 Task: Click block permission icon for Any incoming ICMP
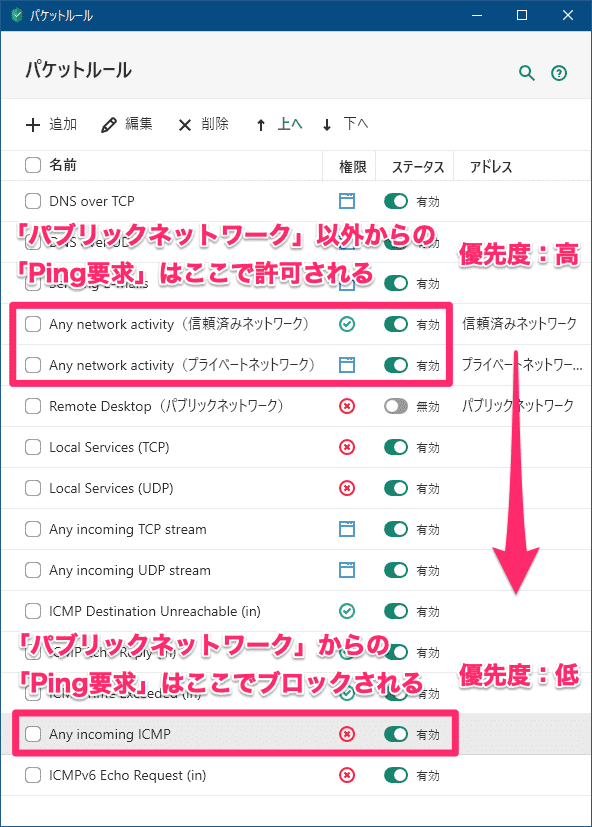347,734
